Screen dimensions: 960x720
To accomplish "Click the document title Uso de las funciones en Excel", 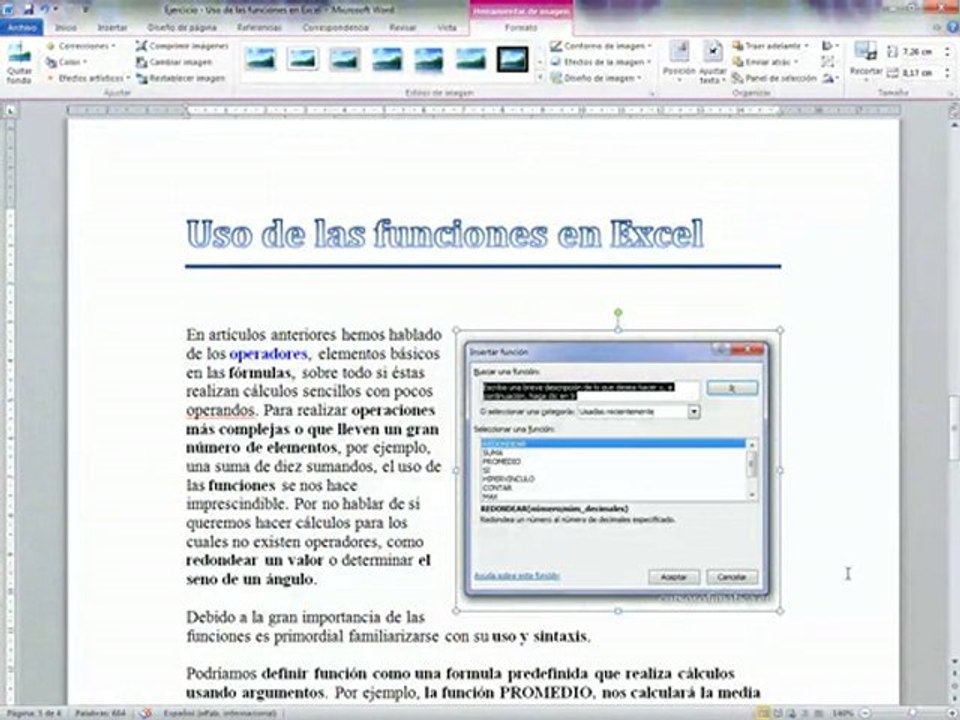I will pyautogui.click(x=445, y=234).
